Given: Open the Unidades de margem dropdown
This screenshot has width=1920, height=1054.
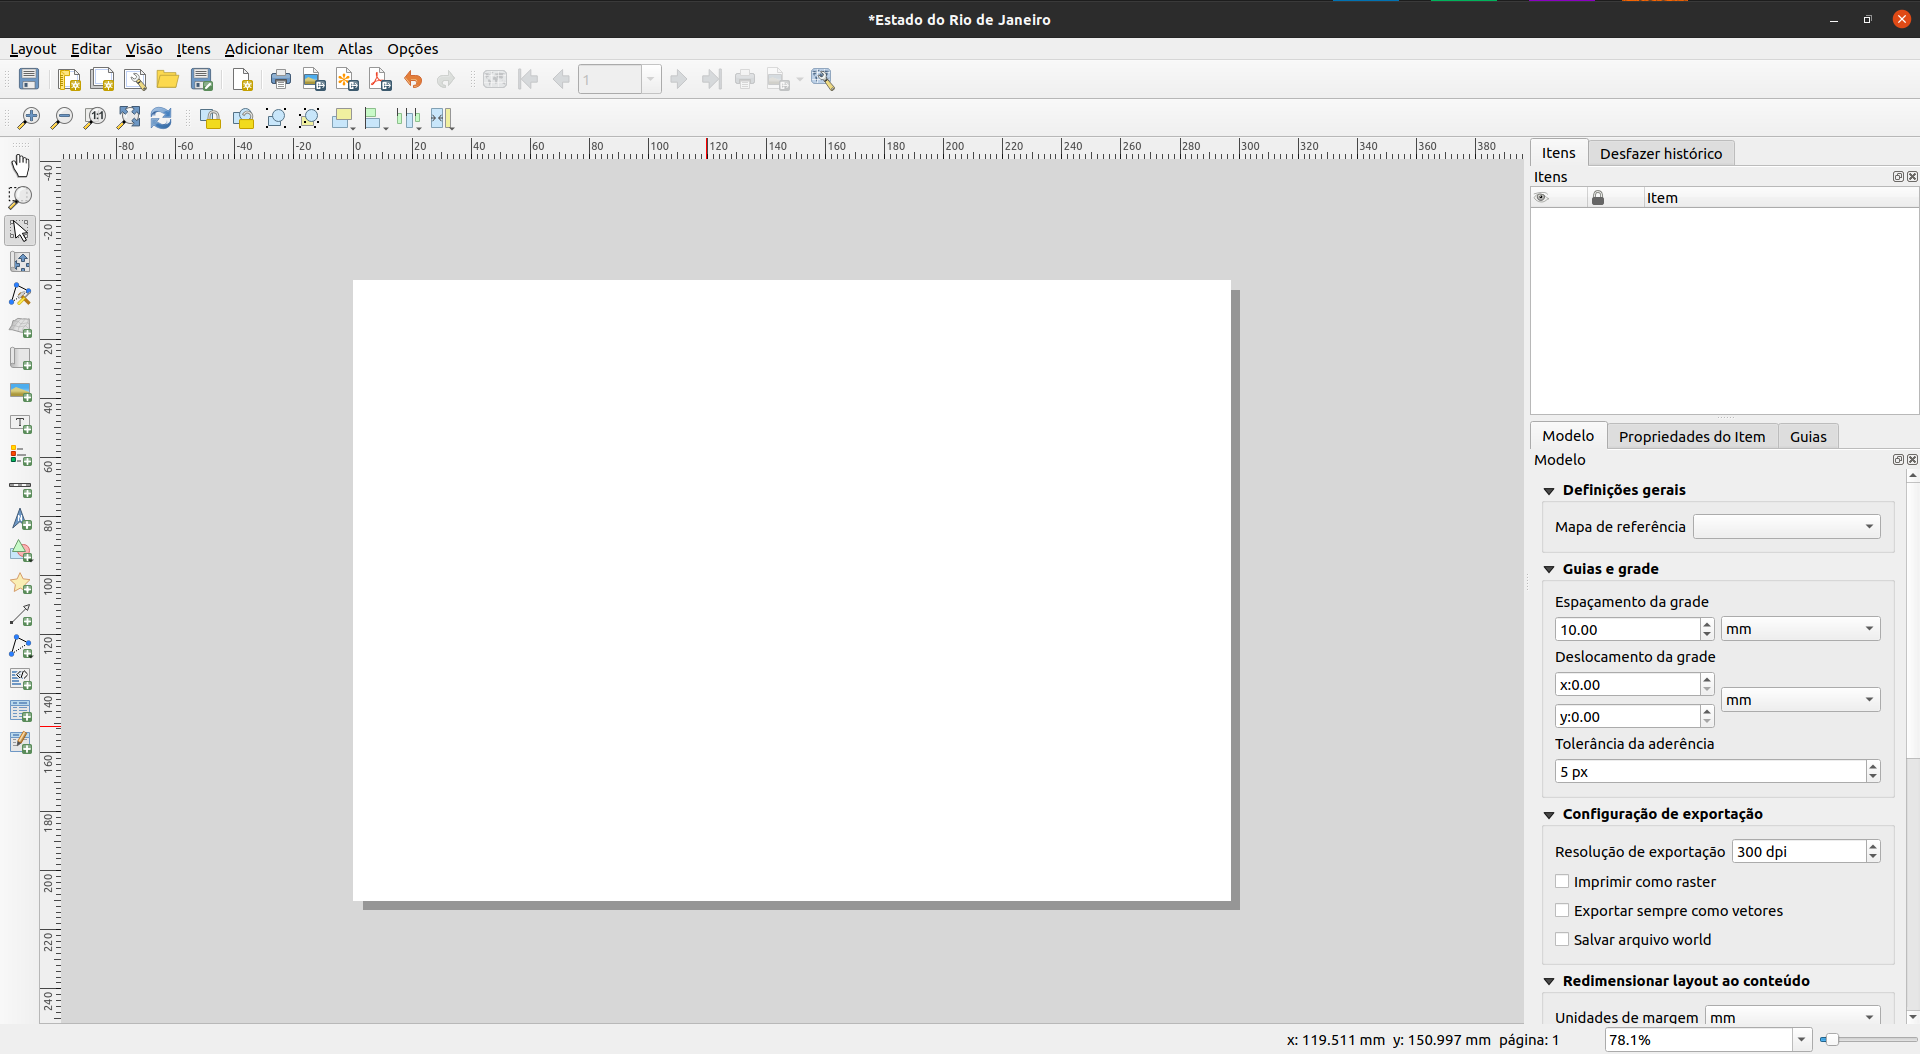Looking at the screenshot, I should [x=1792, y=1015].
